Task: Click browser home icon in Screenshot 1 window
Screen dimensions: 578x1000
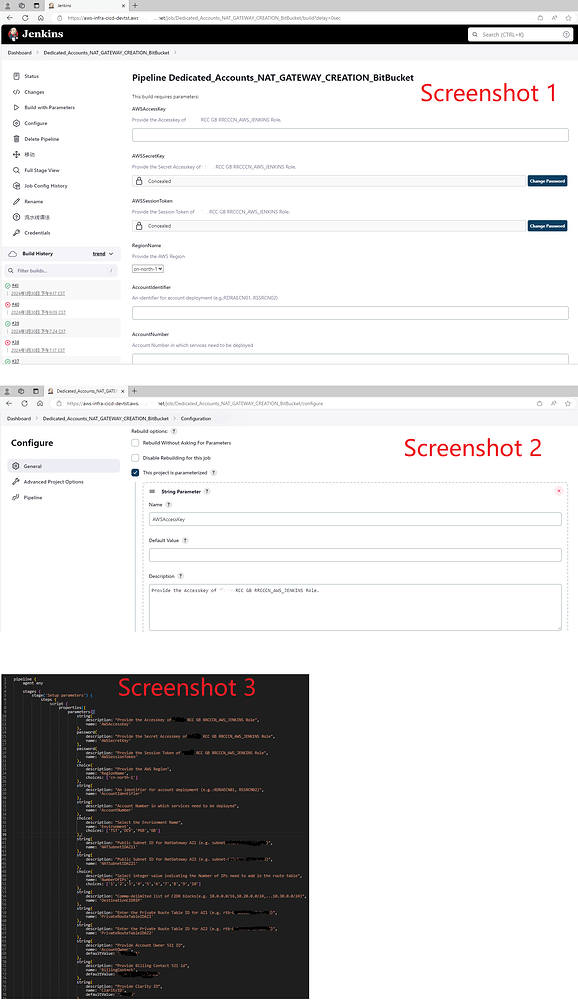Action: coord(40,18)
